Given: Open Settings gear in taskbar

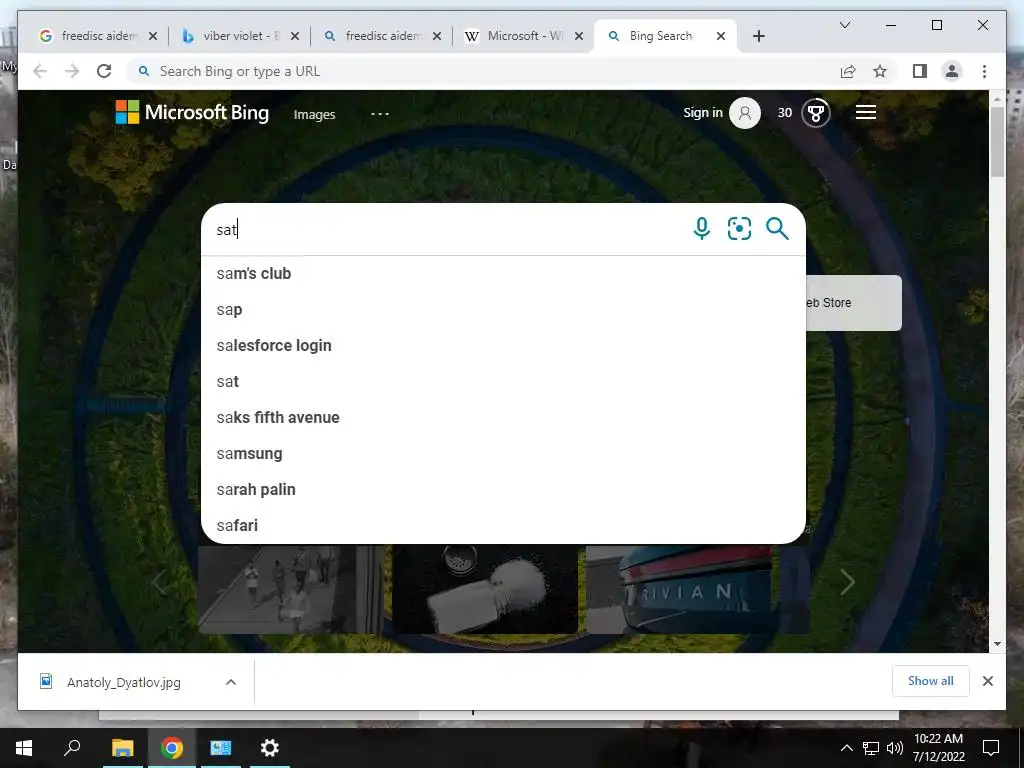Looking at the screenshot, I should (x=270, y=748).
